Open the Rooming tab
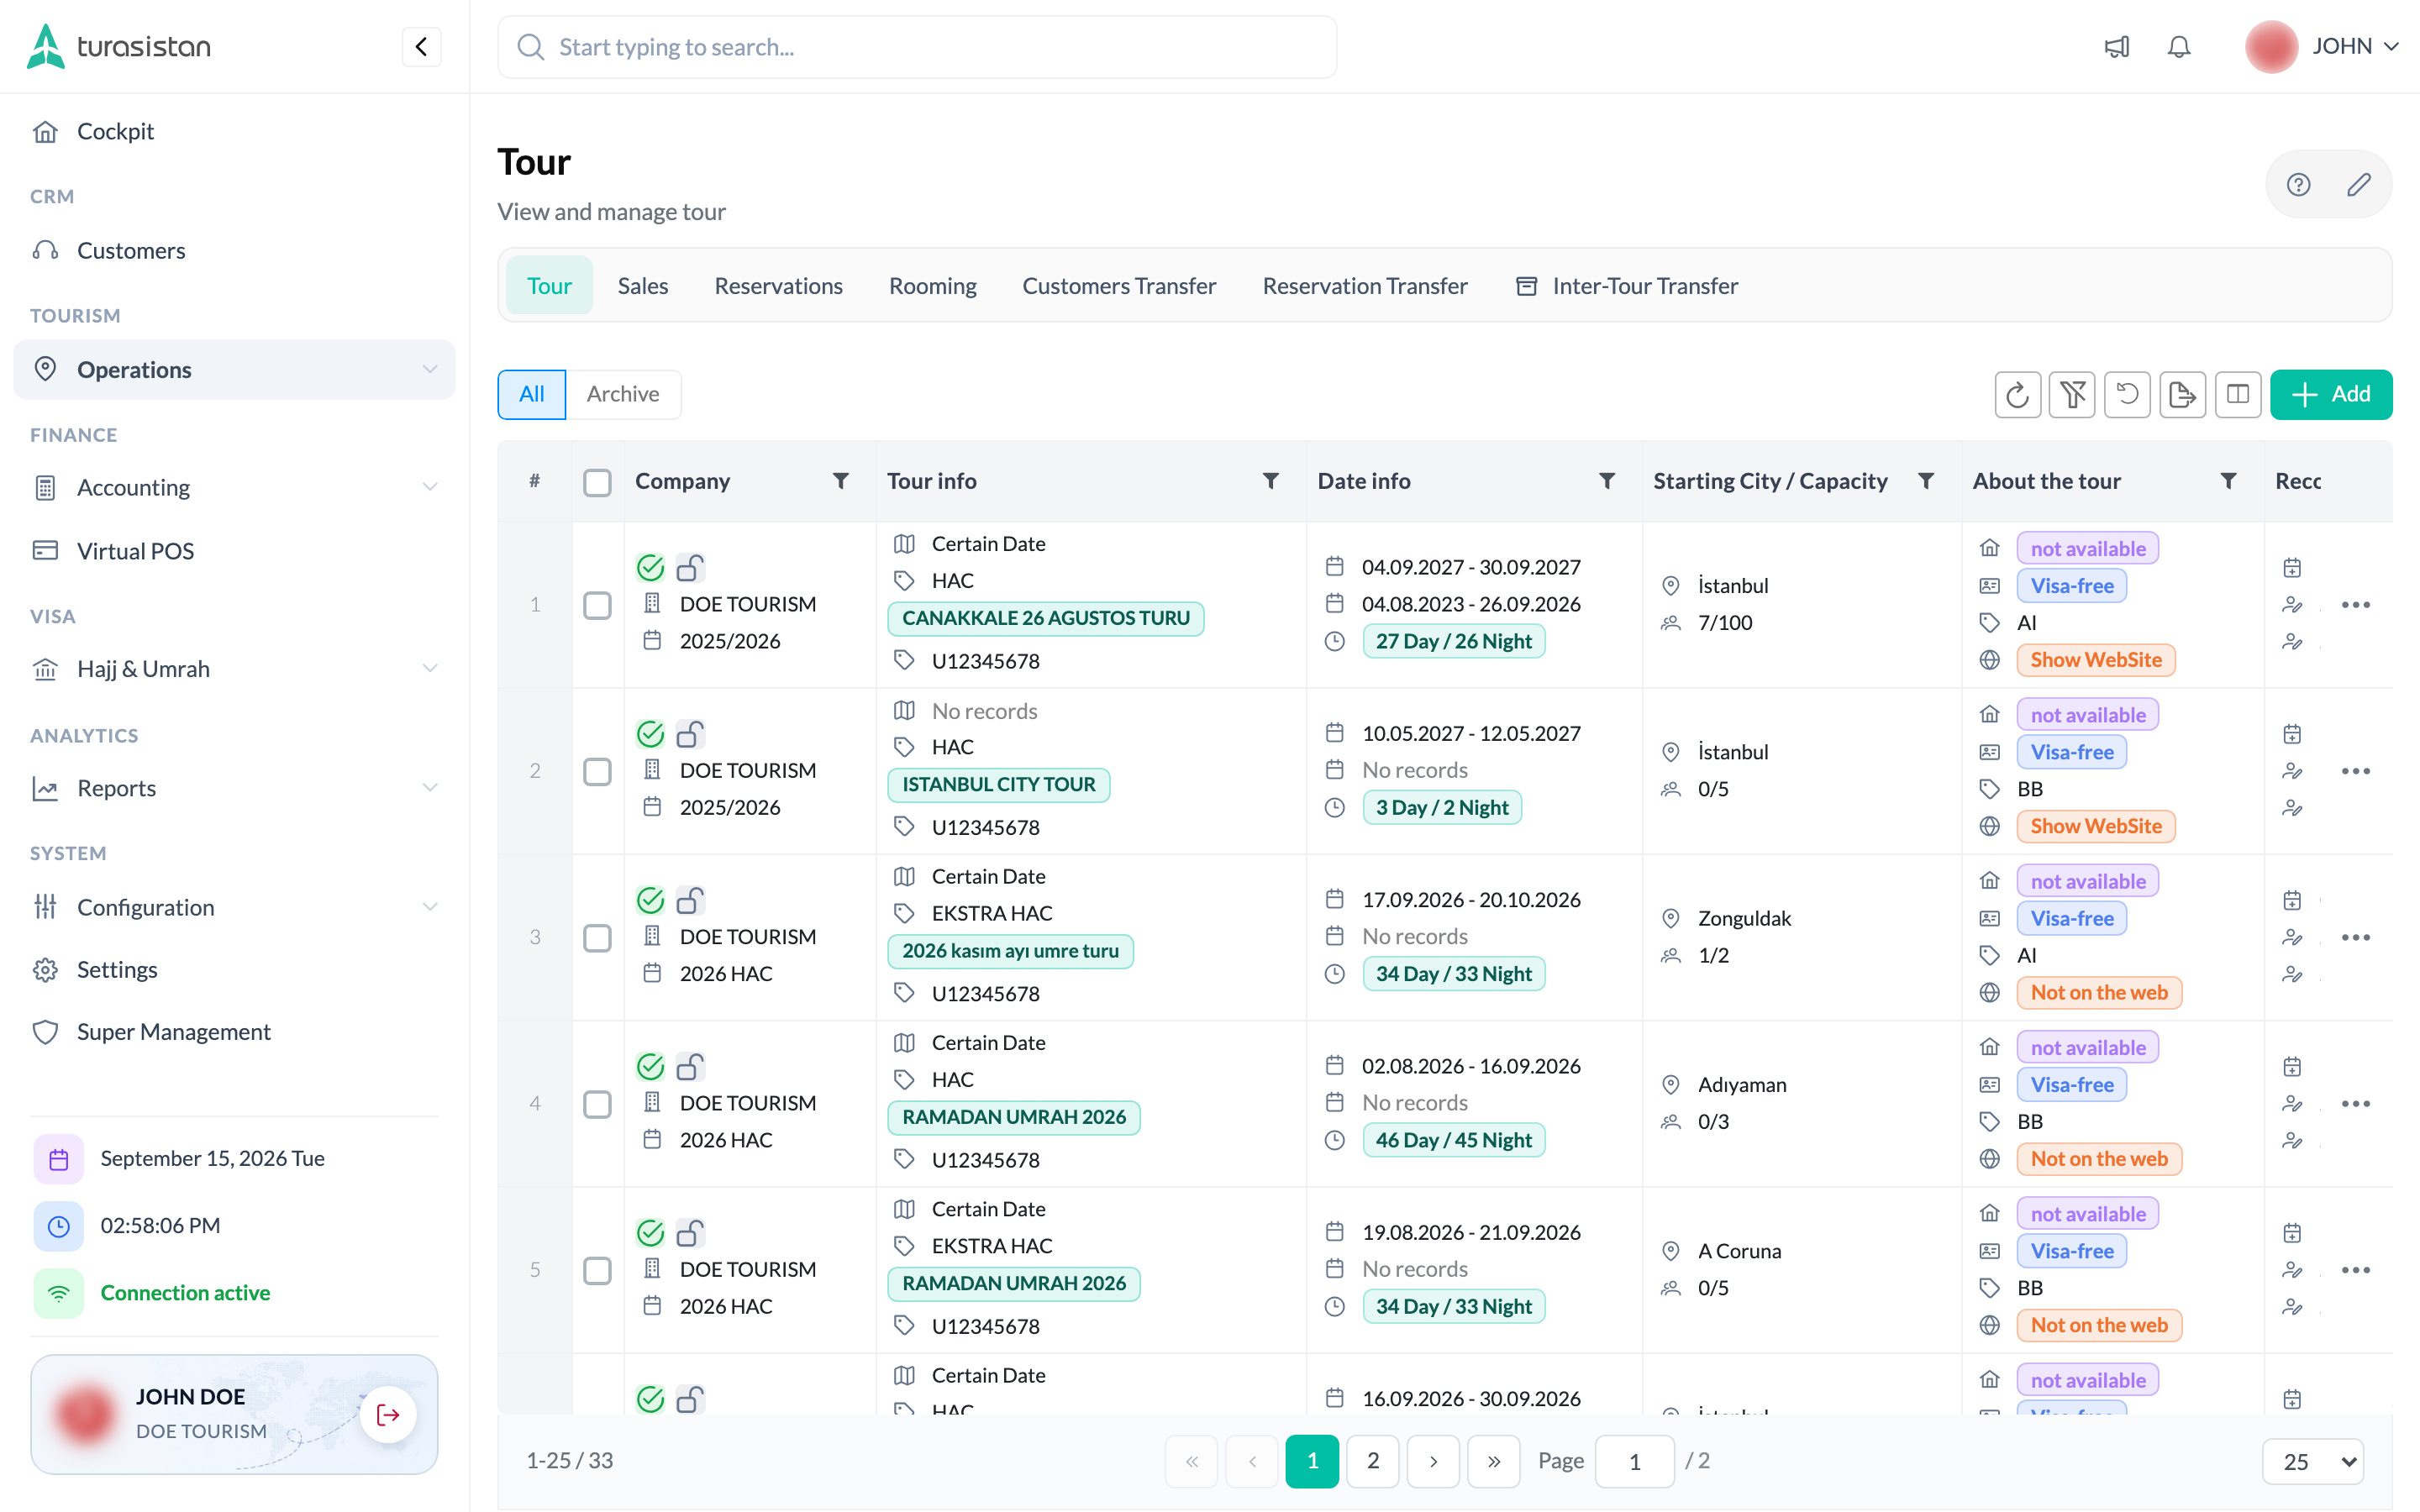The width and height of the screenshot is (2420, 1512). [x=932, y=286]
